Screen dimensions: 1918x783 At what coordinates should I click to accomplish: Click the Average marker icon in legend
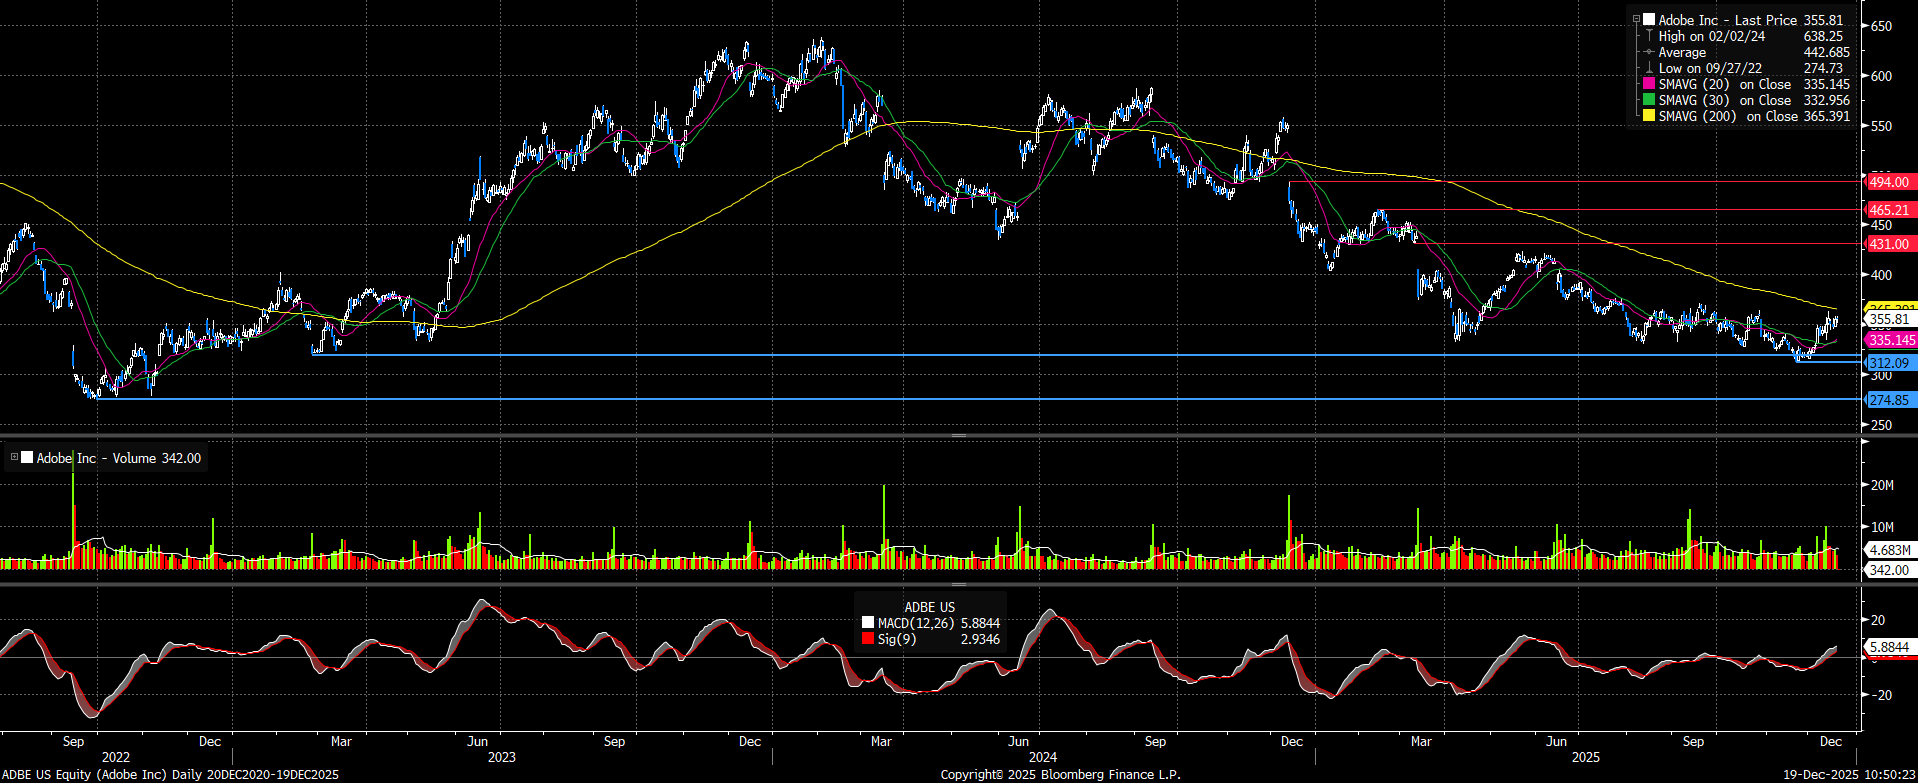1649,52
